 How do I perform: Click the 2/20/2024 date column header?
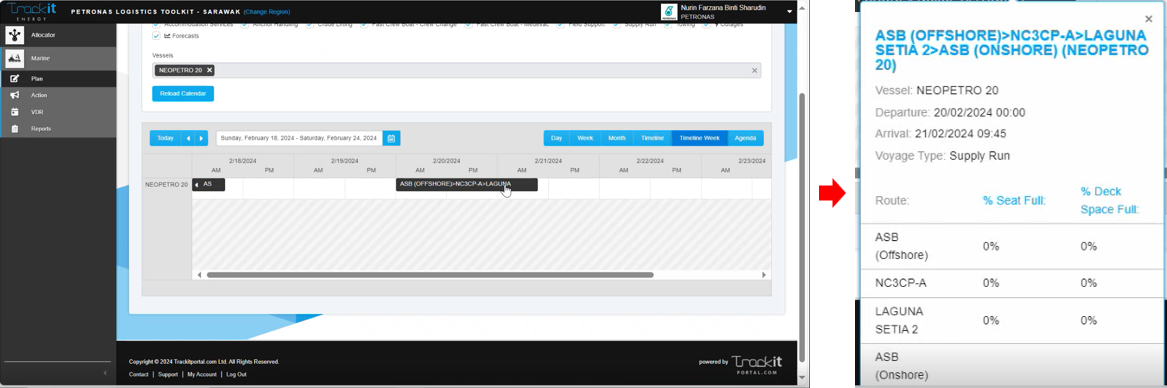click(x=447, y=161)
